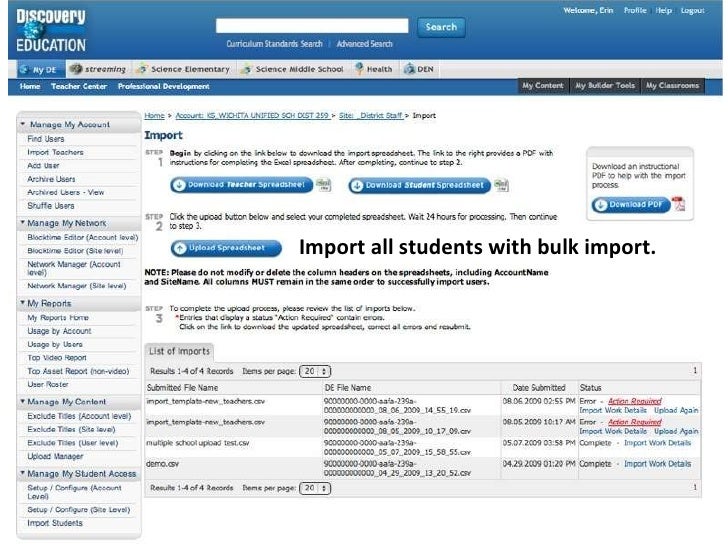Click the Excel icon beside Download Teacher Spreadsheet

[x=324, y=184]
